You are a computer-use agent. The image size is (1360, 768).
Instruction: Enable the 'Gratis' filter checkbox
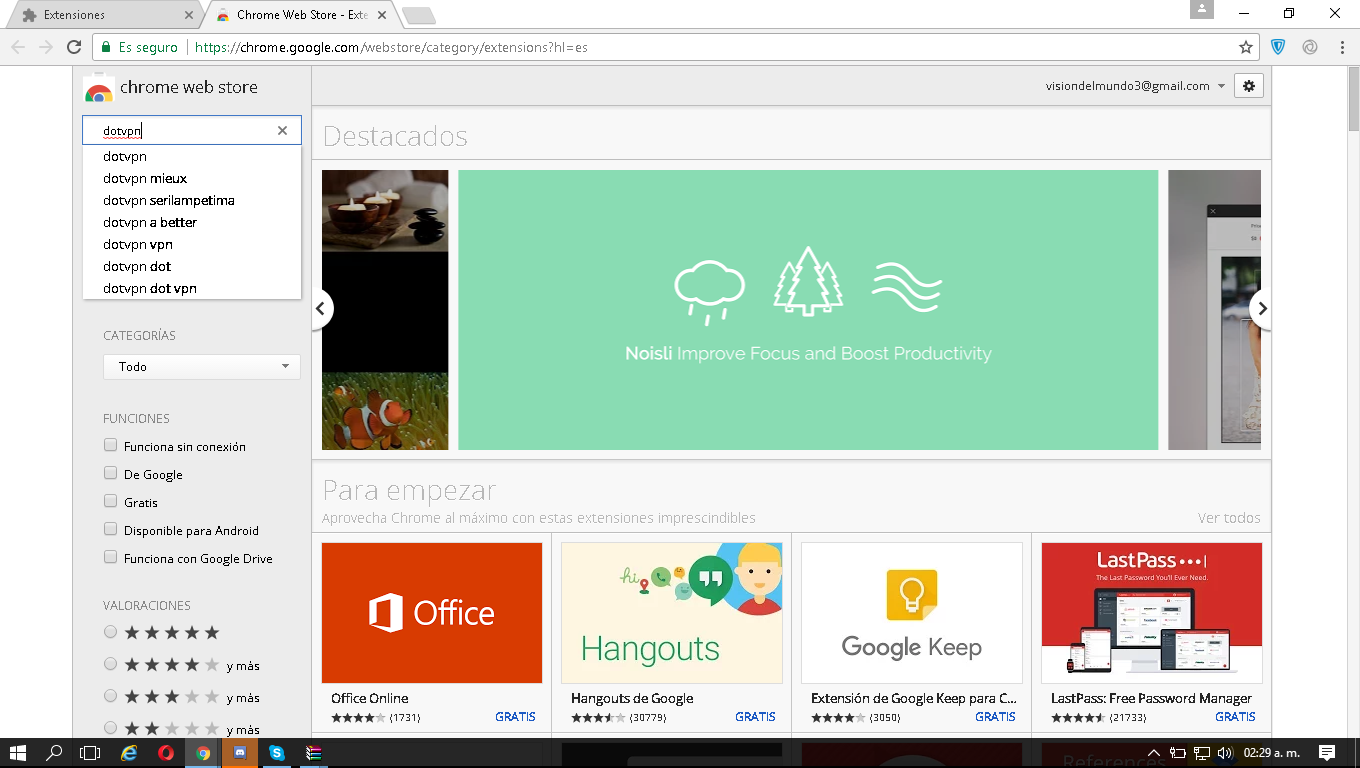[x=111, y=502]
